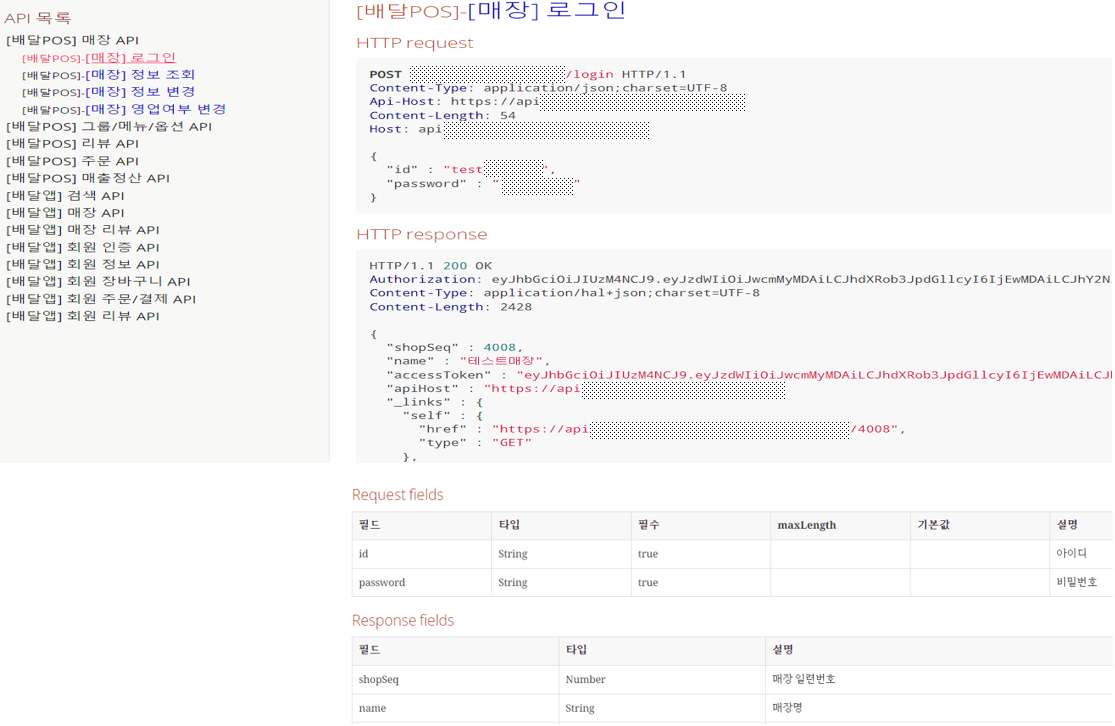This screenshot has height=726, width=1115.
Task: Click the Content-Length: 54 header line
Action: pos(442,116)
